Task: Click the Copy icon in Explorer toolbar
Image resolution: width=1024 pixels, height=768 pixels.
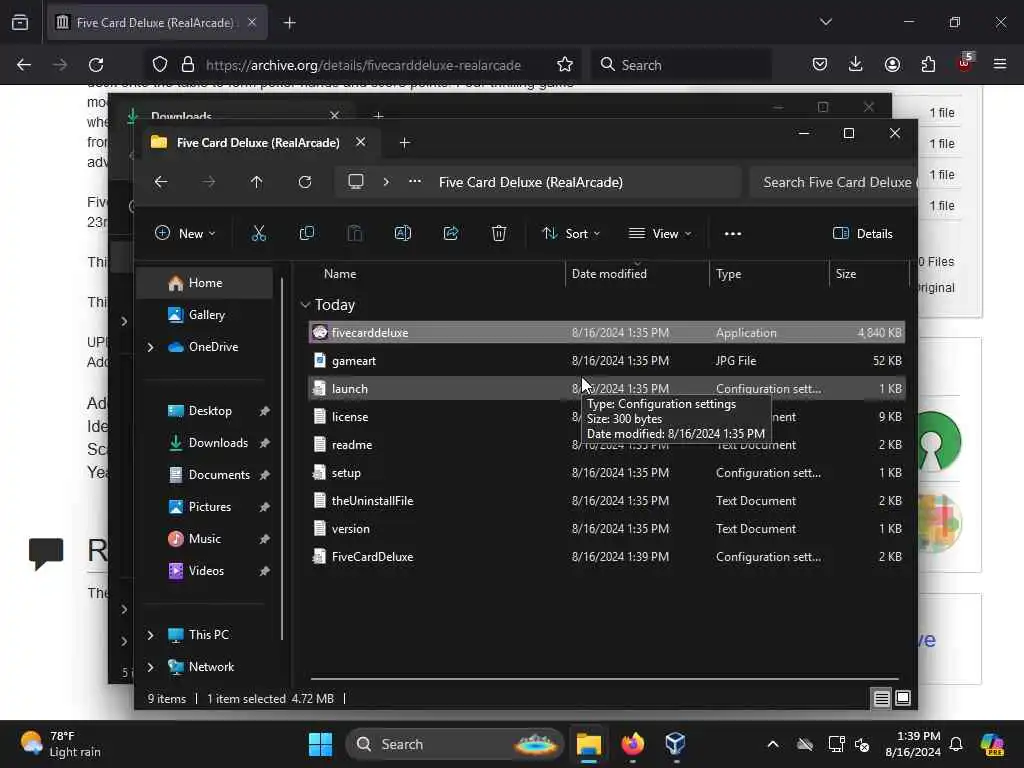Action: coord(306,233)
